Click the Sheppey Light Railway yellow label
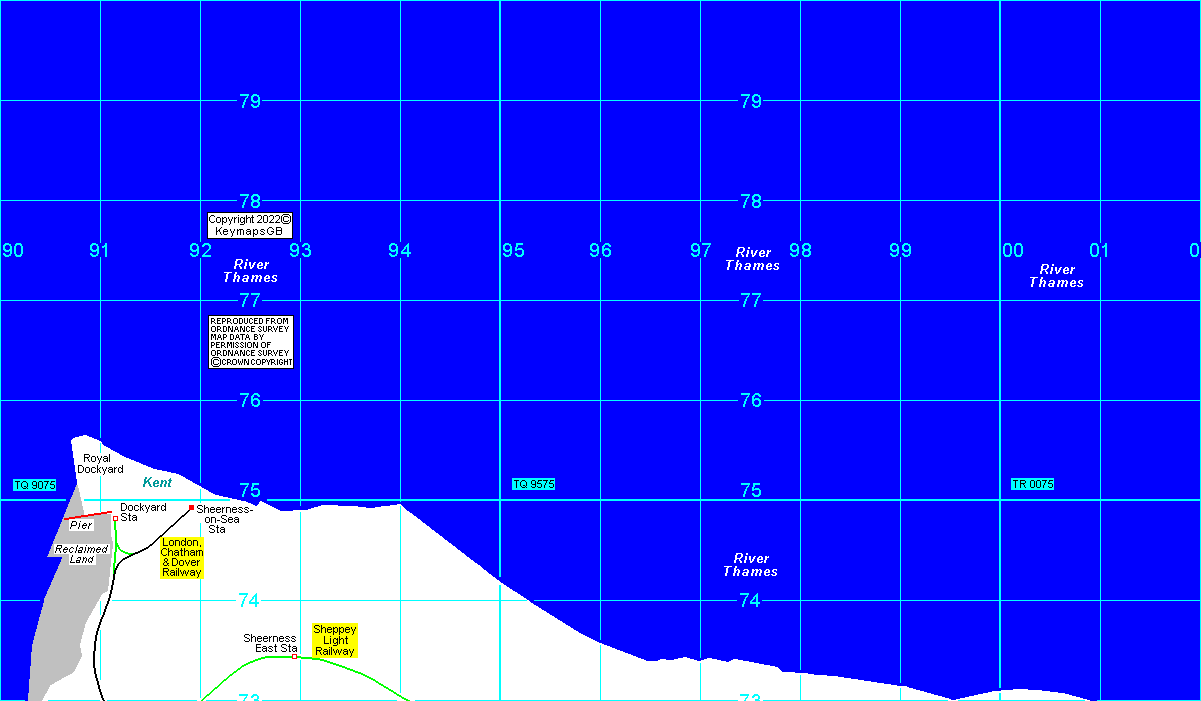This screenshot has height=701, width=1201. pyautogui.click(x=334, y=640)
